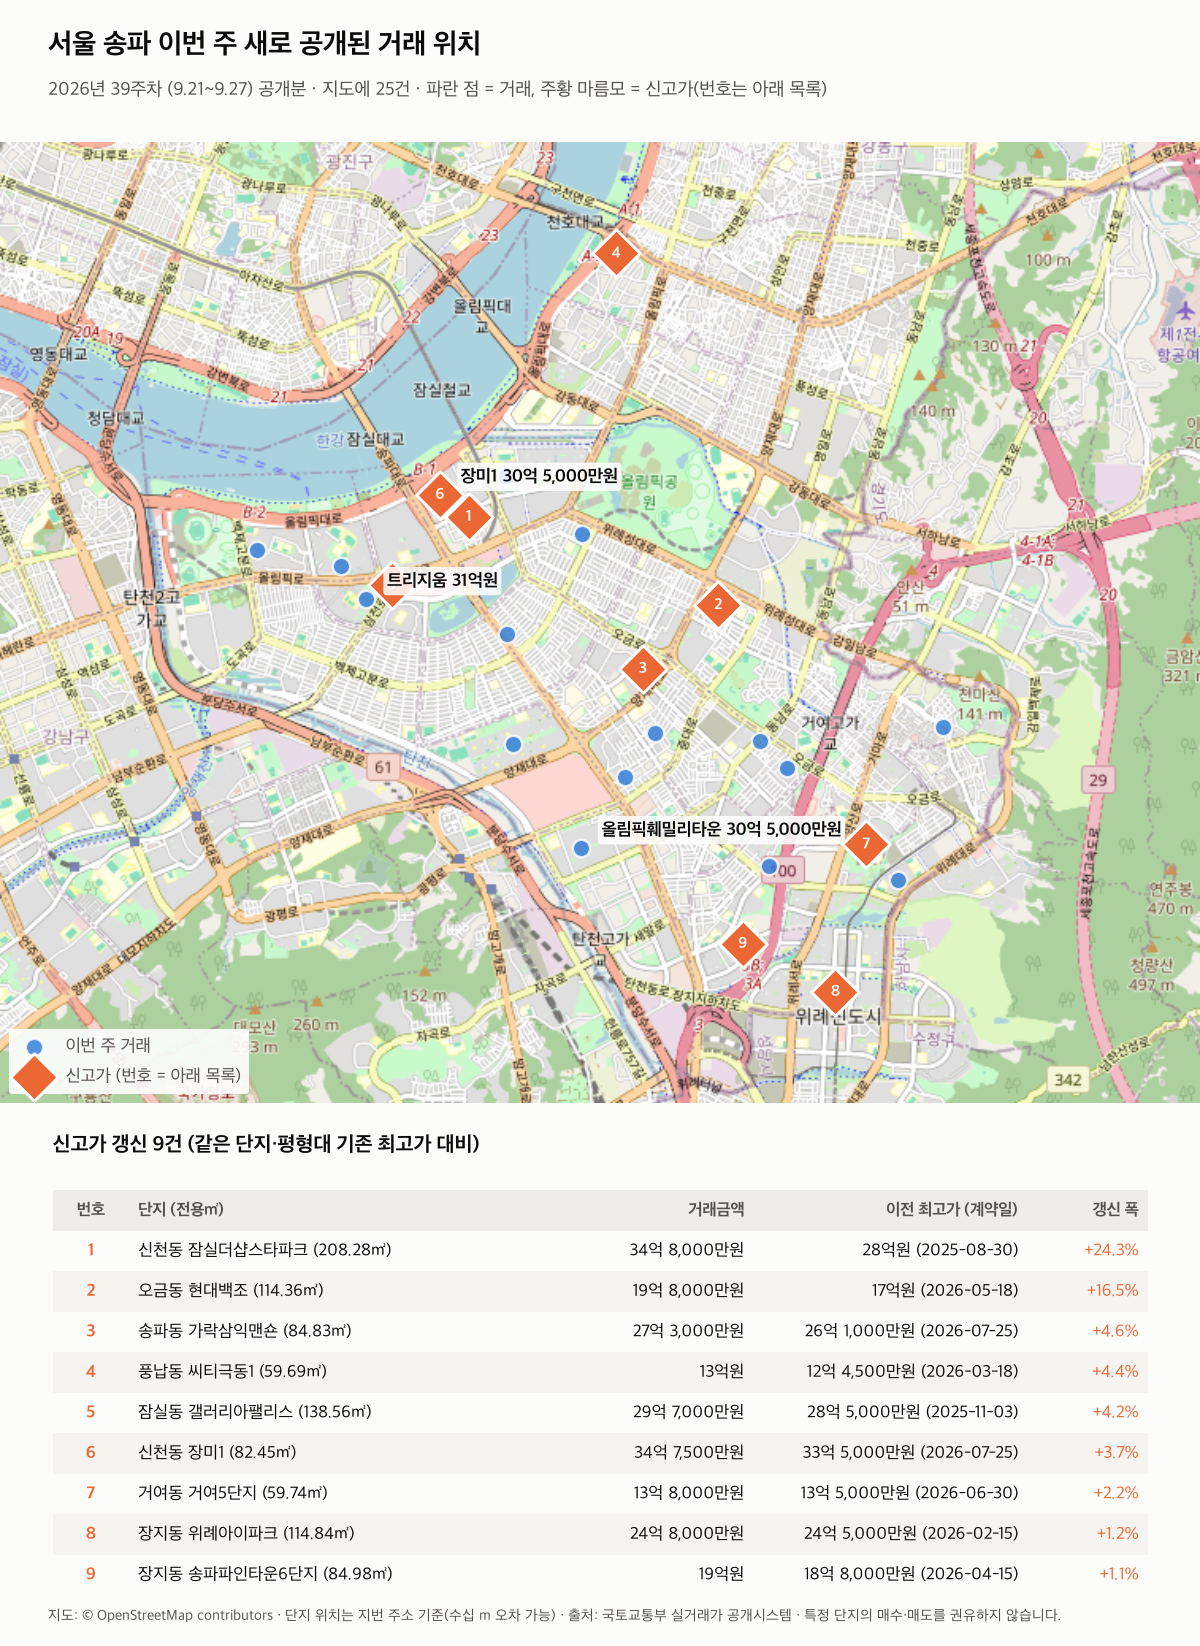Click the orange diamond marker numbered 1
Viewport: 1200px width, 1646px height.
[468, 516]
